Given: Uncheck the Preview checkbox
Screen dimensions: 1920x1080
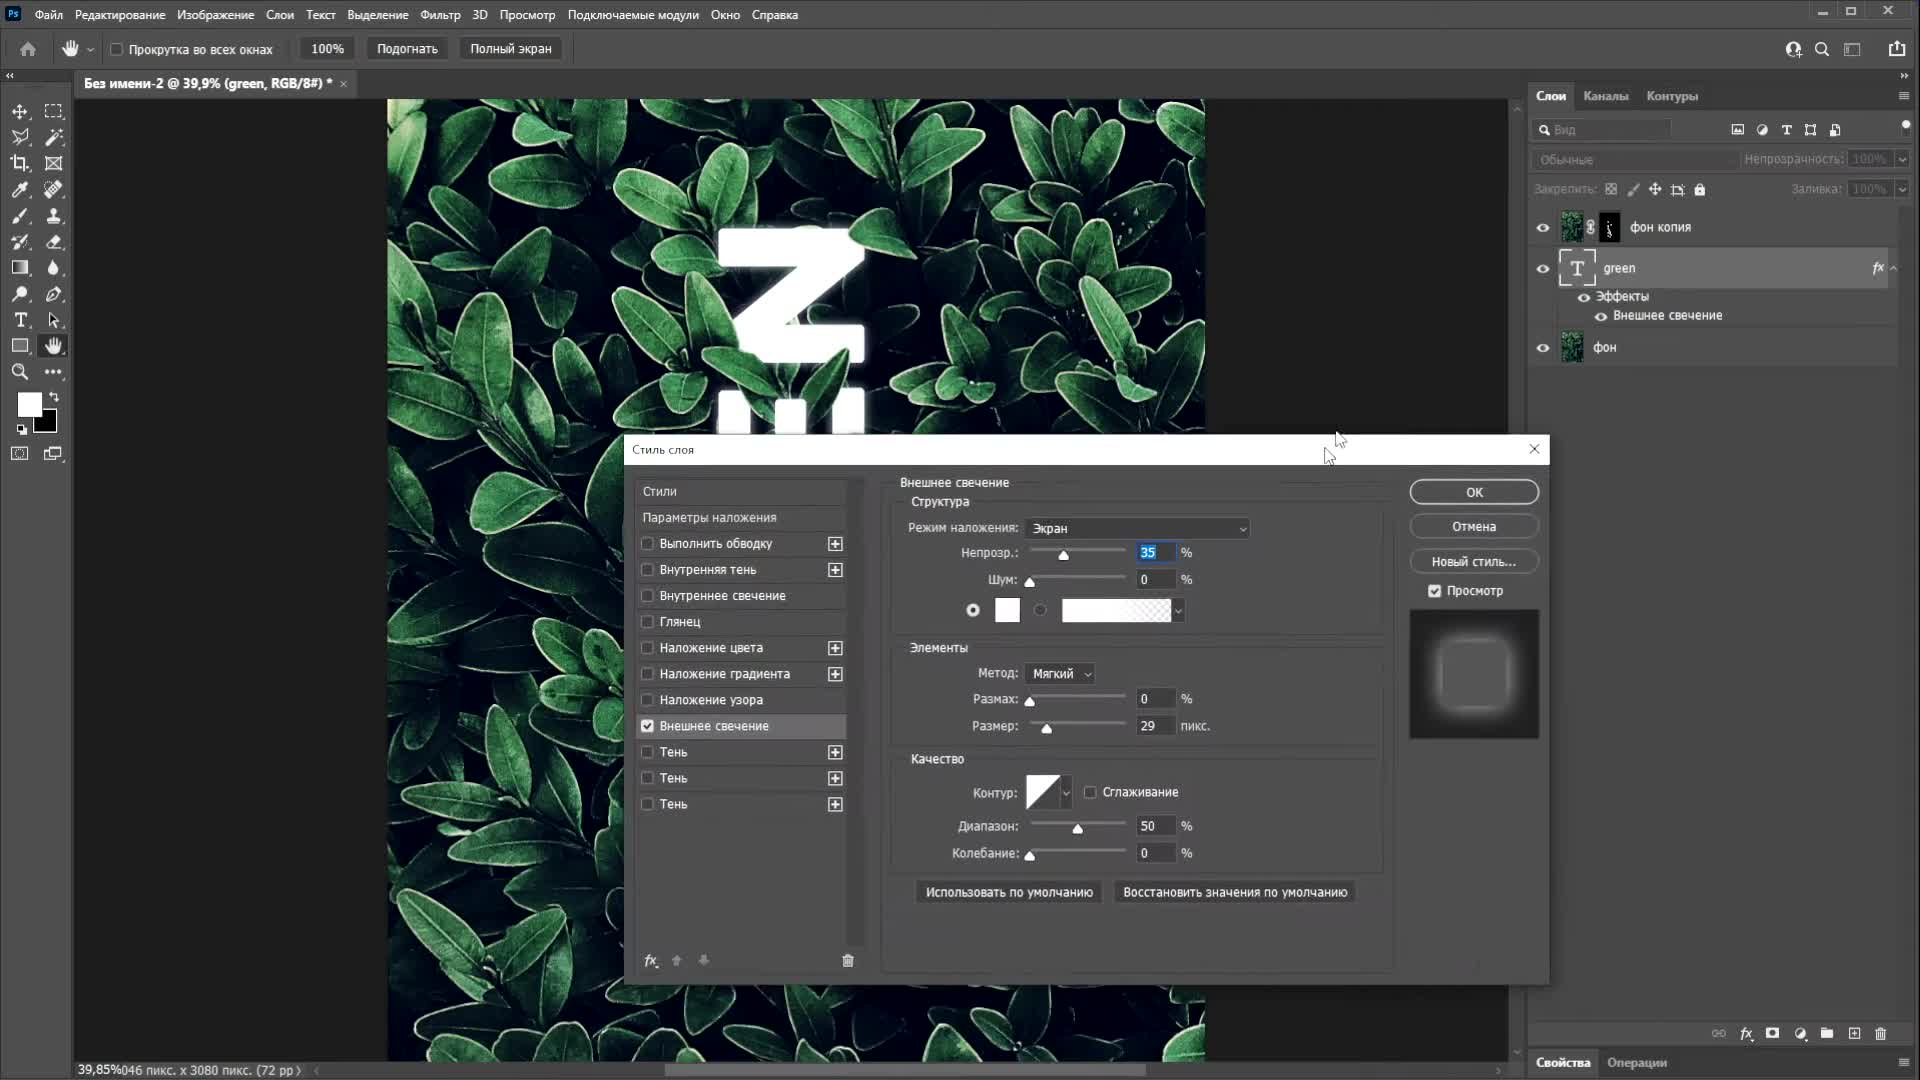Looking at the screenshot, I should 1435,591.
